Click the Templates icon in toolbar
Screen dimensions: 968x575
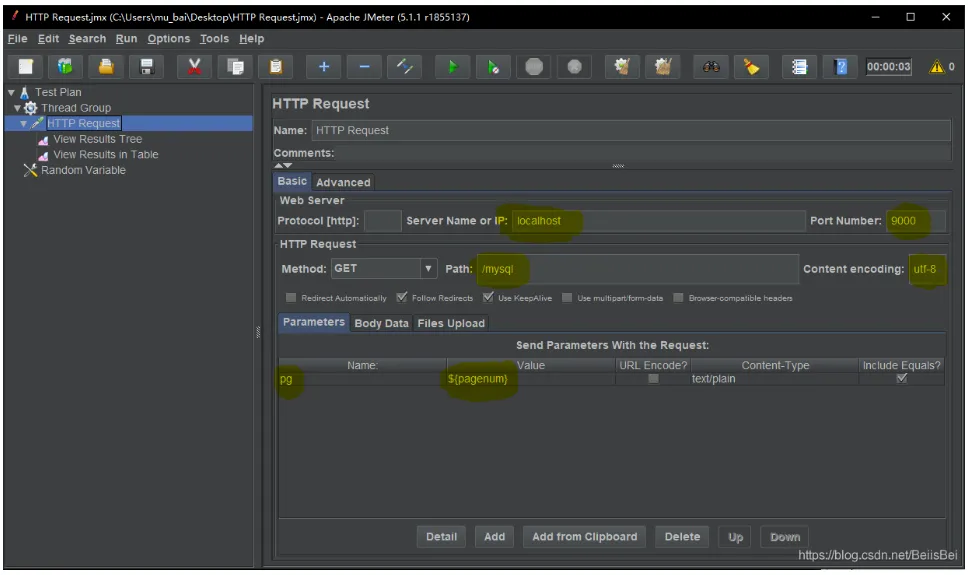[x=66, y=67]
